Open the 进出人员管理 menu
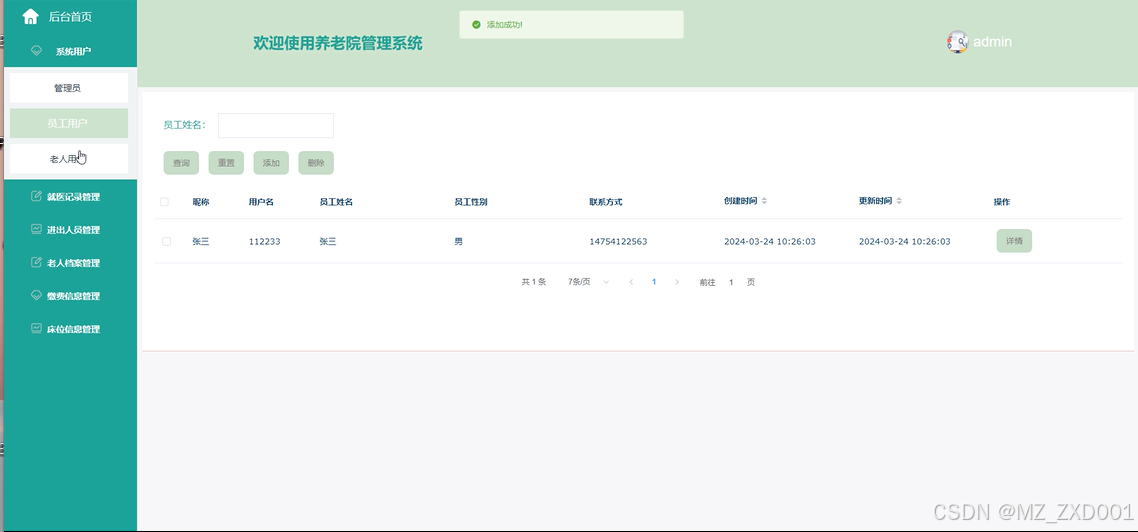Screen dimensions: 1138x532 click(x=70, y=229)
